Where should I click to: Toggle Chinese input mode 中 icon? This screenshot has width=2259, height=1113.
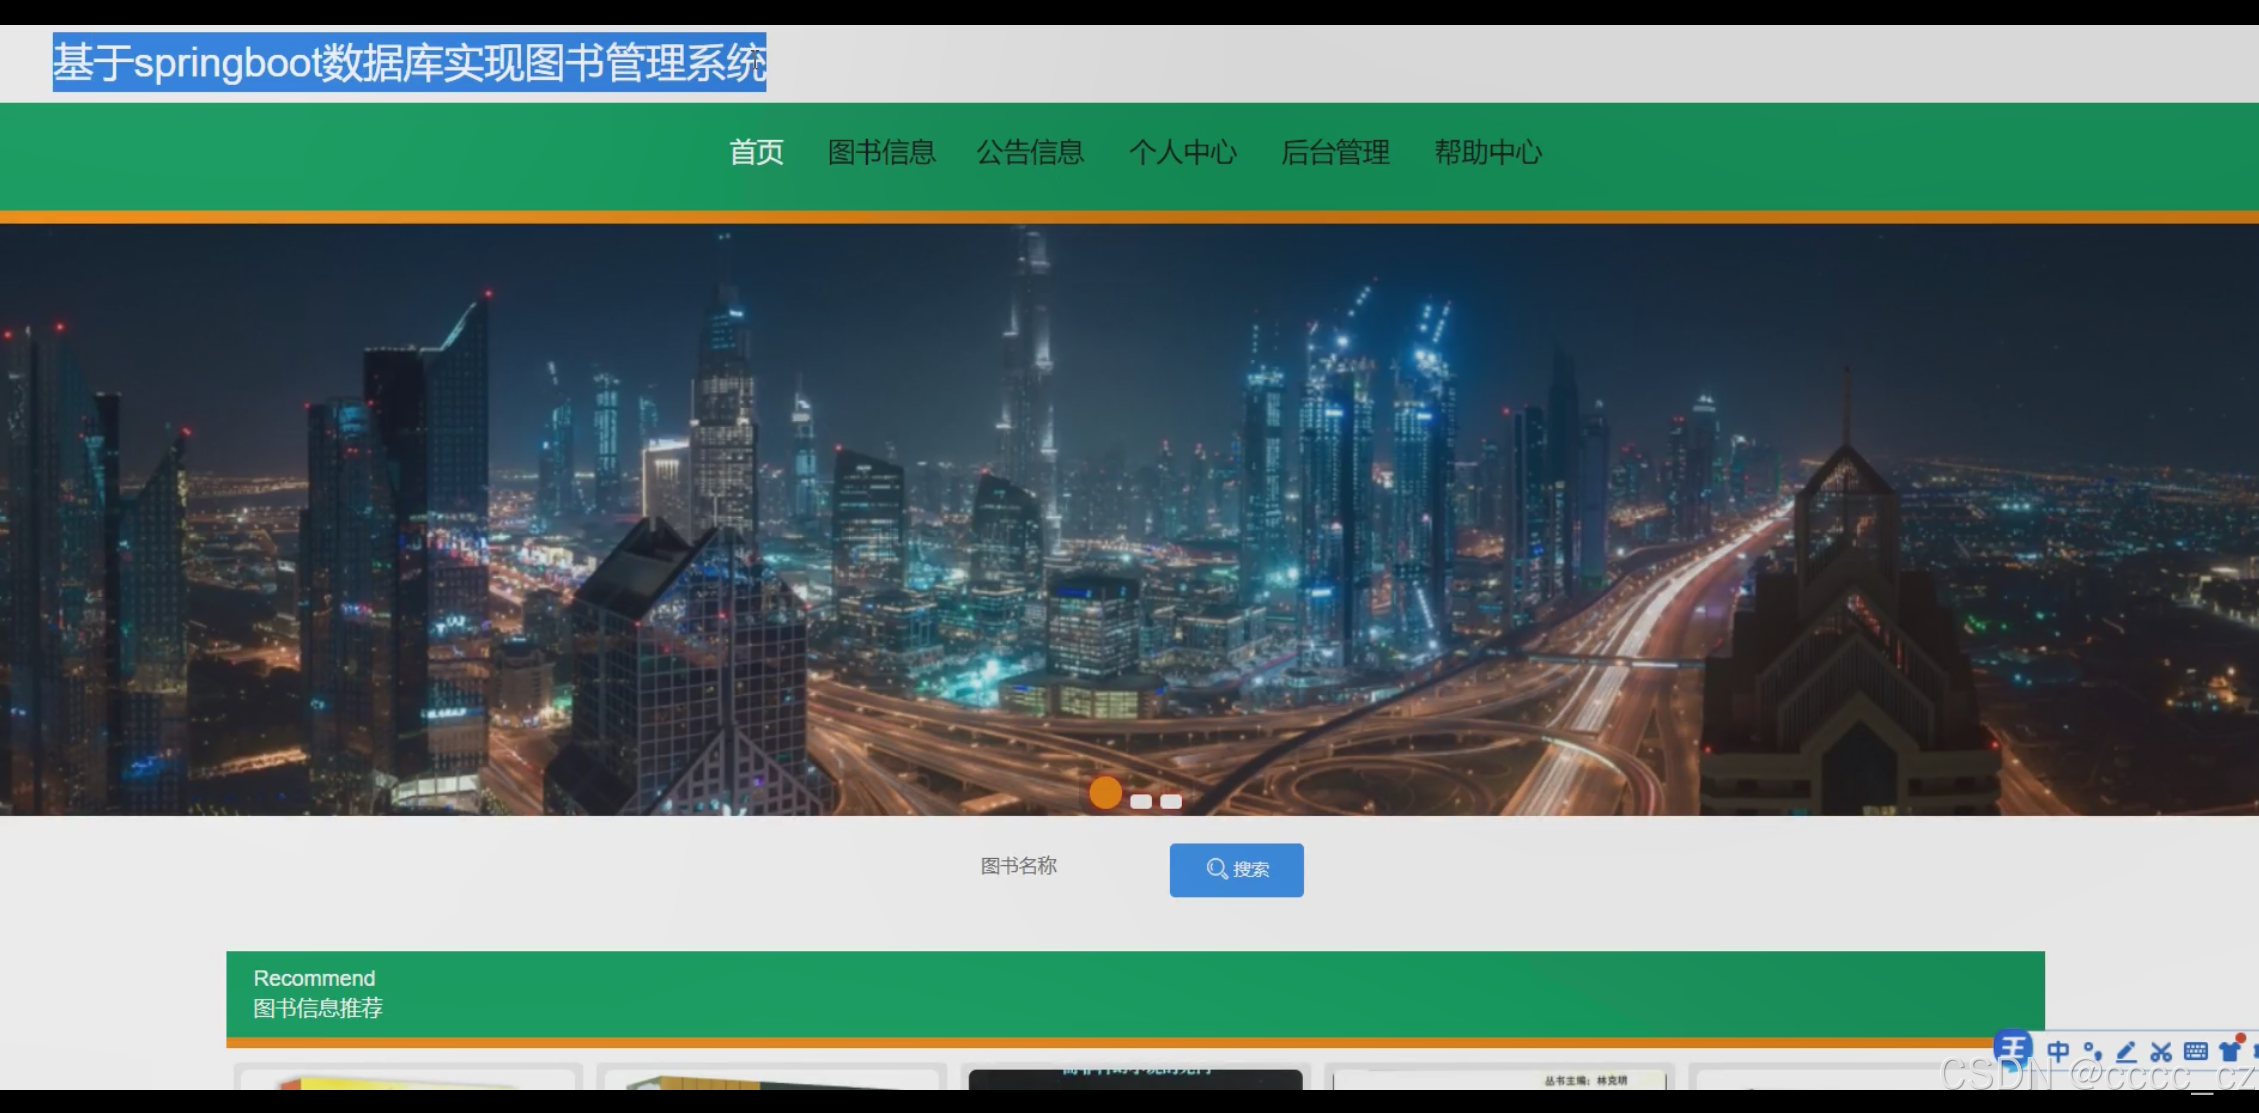2058,1051
